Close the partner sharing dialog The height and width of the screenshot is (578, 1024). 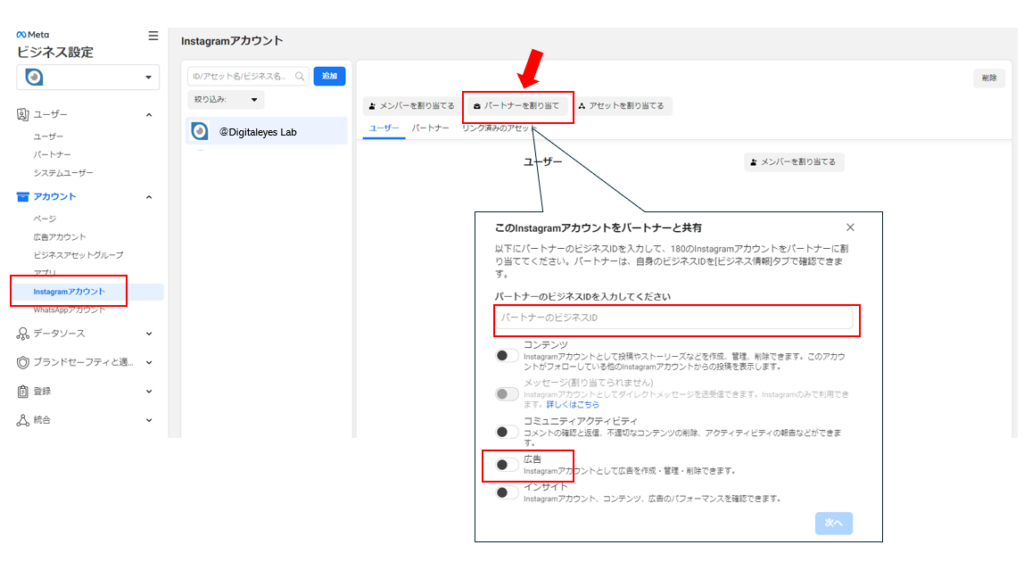(850, 227)
